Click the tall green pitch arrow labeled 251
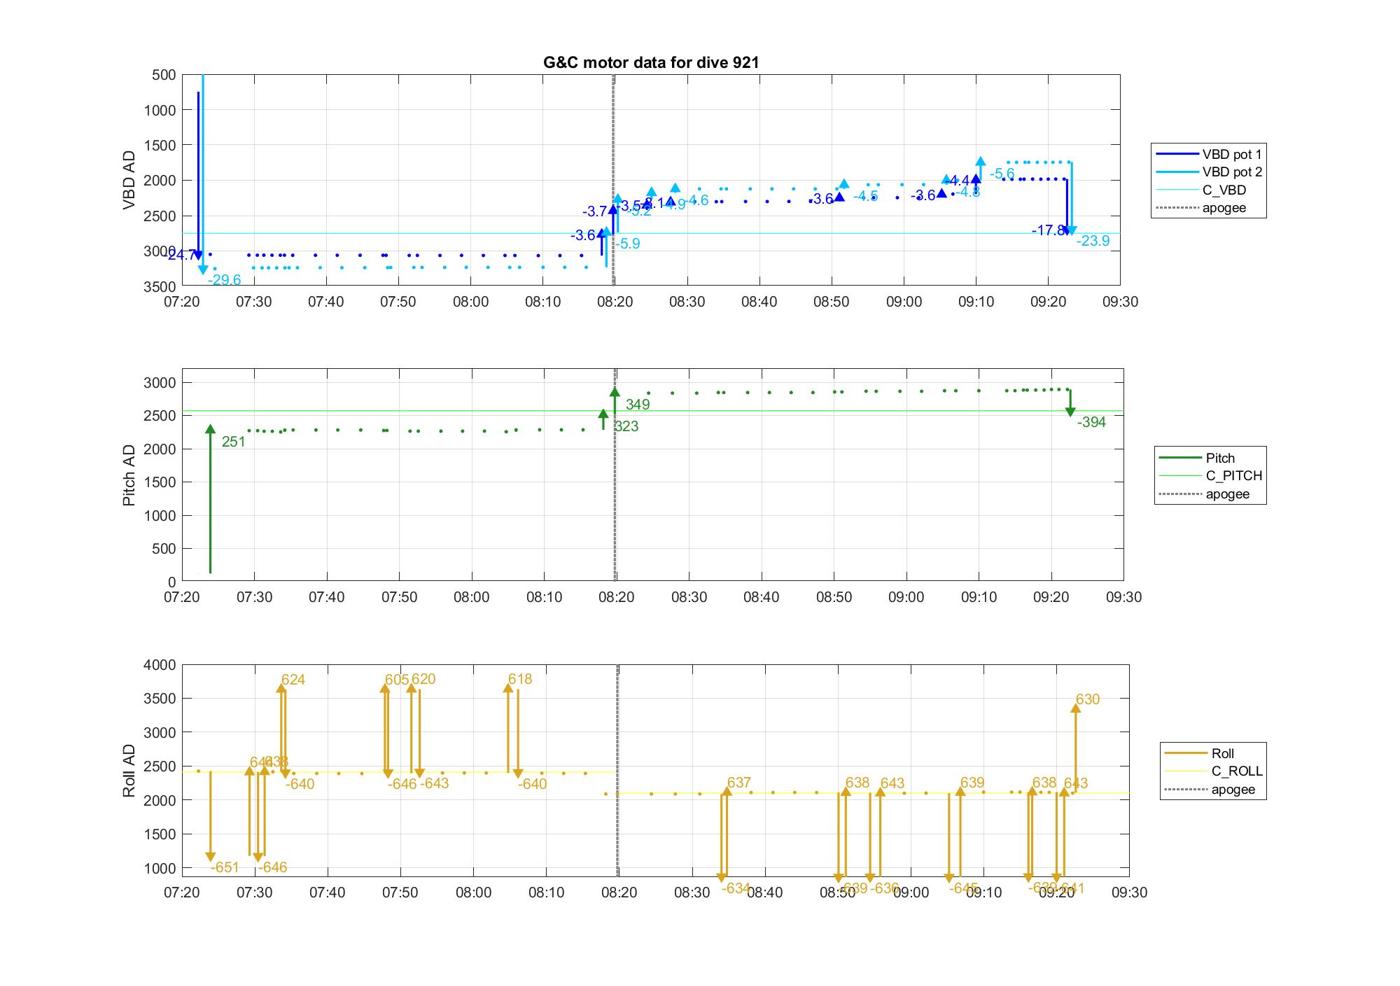1400x986 pixels. point(210,499)
